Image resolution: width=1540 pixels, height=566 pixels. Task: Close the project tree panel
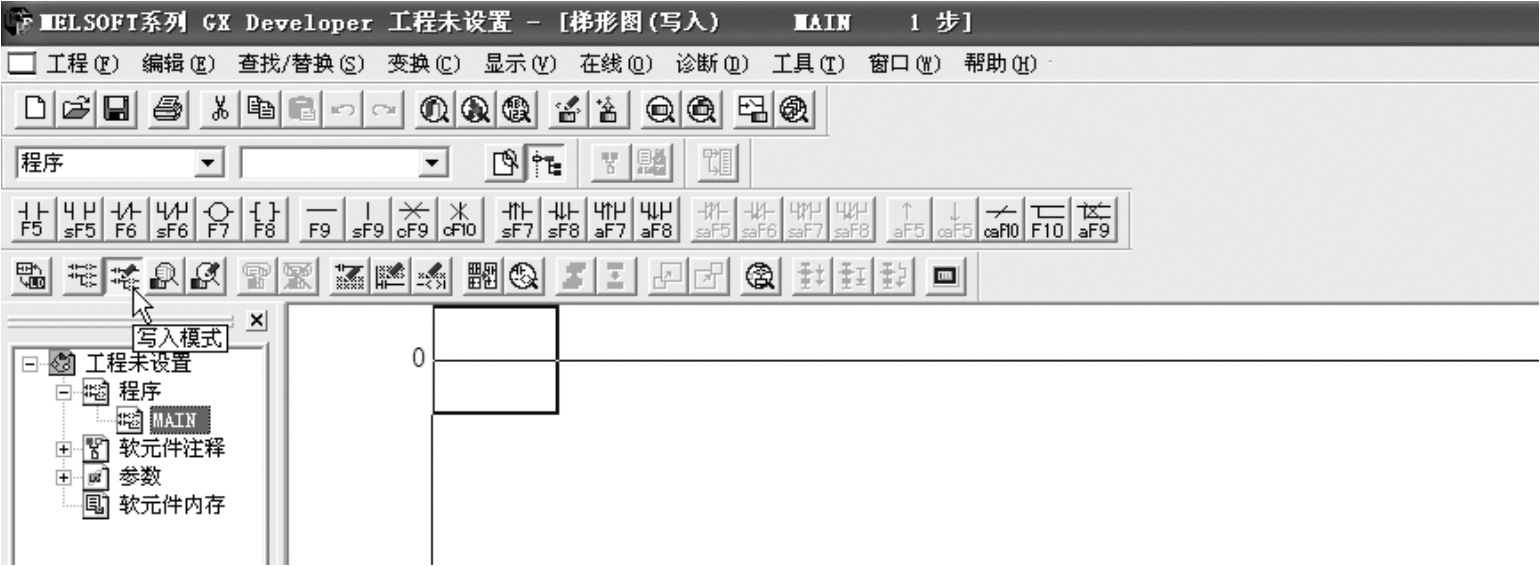point(256,319)
